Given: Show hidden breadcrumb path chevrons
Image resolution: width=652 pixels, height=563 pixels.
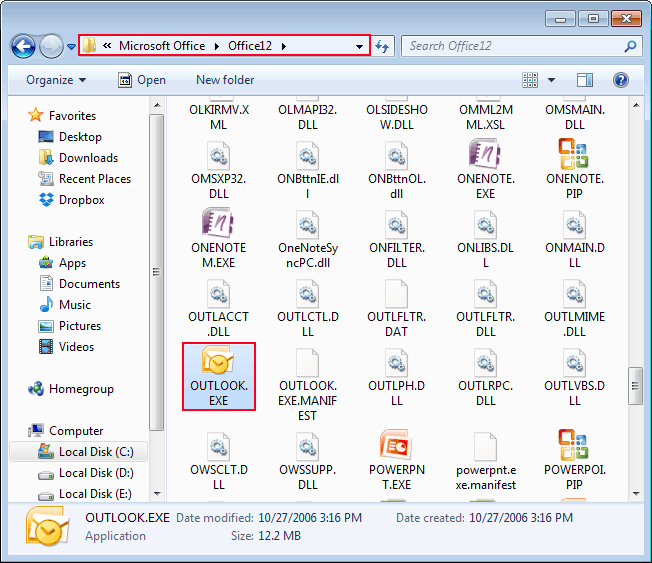Looking at the screenshot, I should [107, 46].
